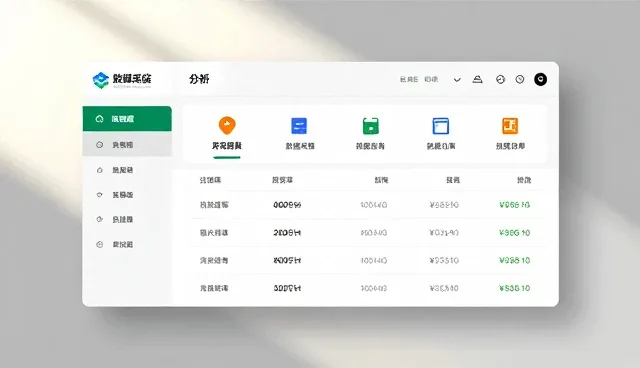Click the page heading "分析"

199,79
